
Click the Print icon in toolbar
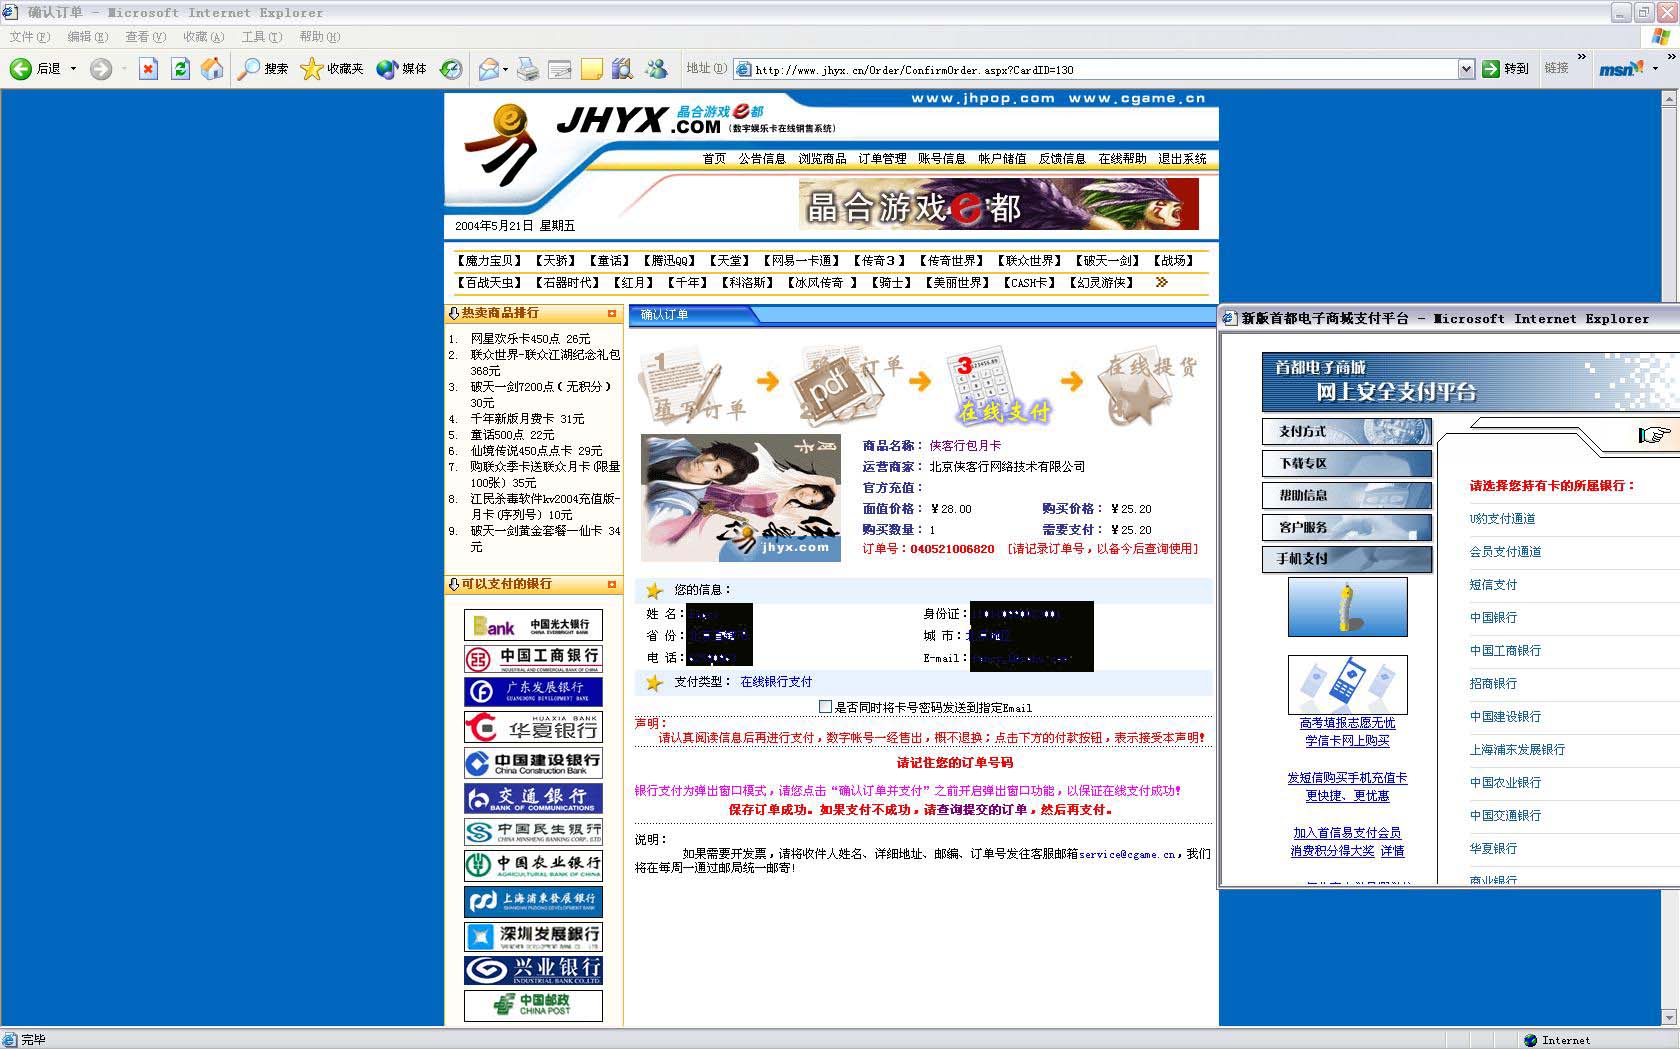528,69
